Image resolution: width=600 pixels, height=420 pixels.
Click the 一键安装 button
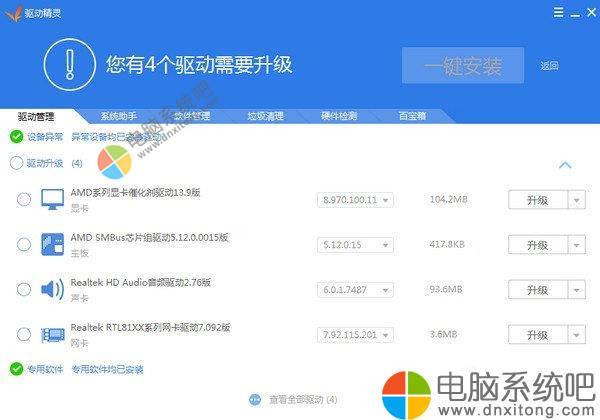coord(463,65)
